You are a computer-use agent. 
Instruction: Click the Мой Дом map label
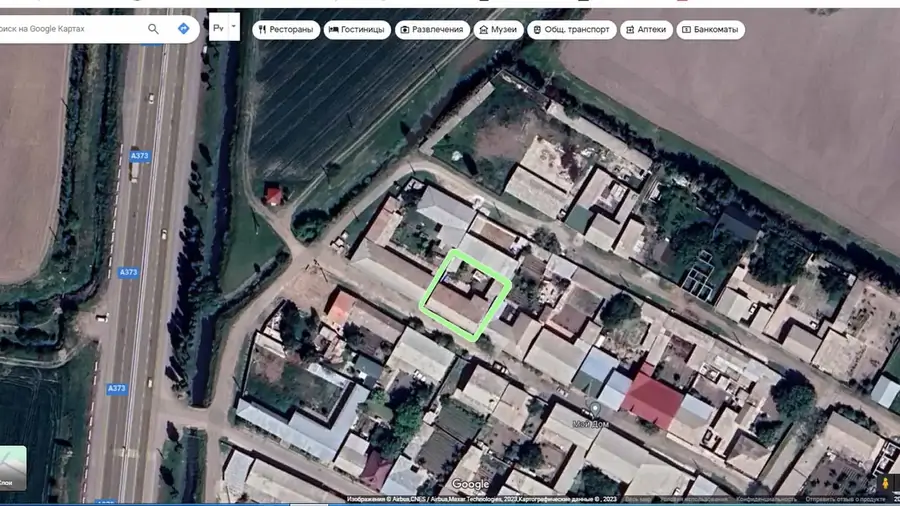pos(591,424)
